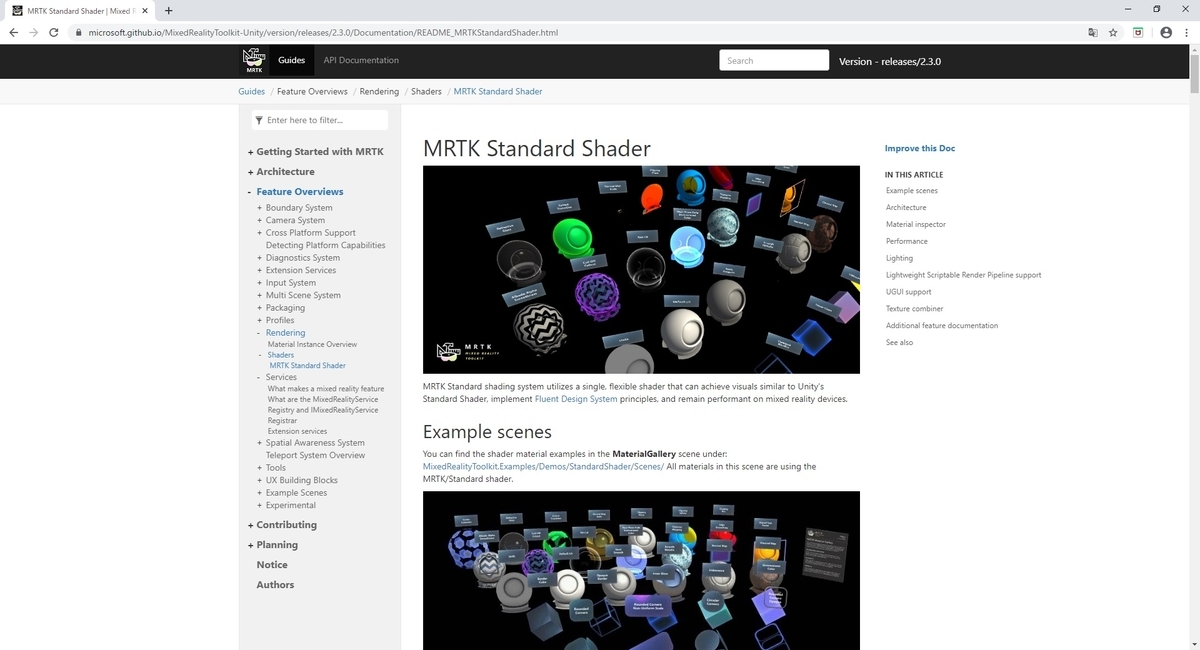Jump to See also section
The width and height of the screenshot is (1200, 650).
pos(899,342)
